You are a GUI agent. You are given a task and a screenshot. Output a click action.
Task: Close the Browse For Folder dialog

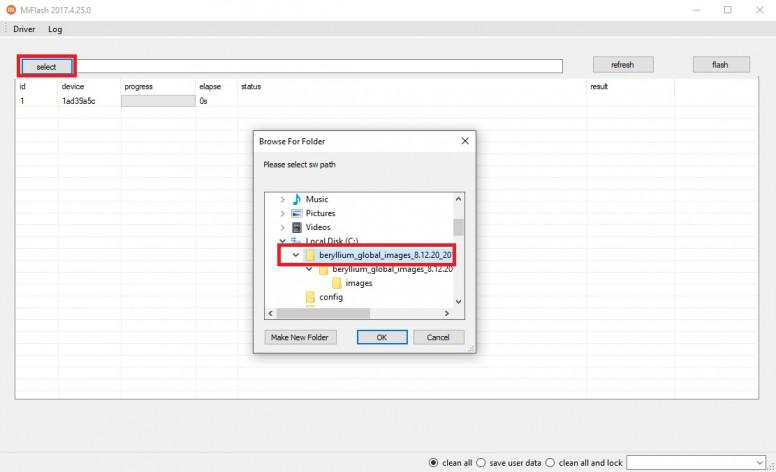click(x=465, y=141)
